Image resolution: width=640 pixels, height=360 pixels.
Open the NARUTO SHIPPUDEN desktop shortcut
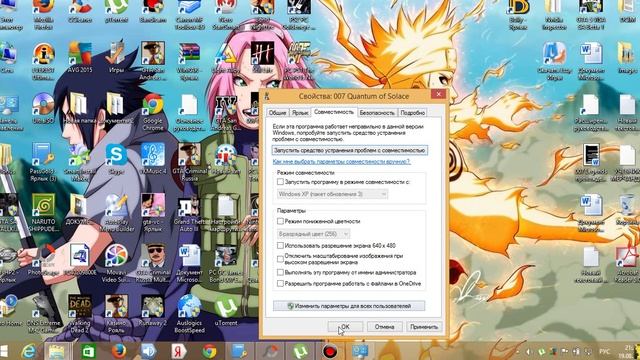click(43, 213)
